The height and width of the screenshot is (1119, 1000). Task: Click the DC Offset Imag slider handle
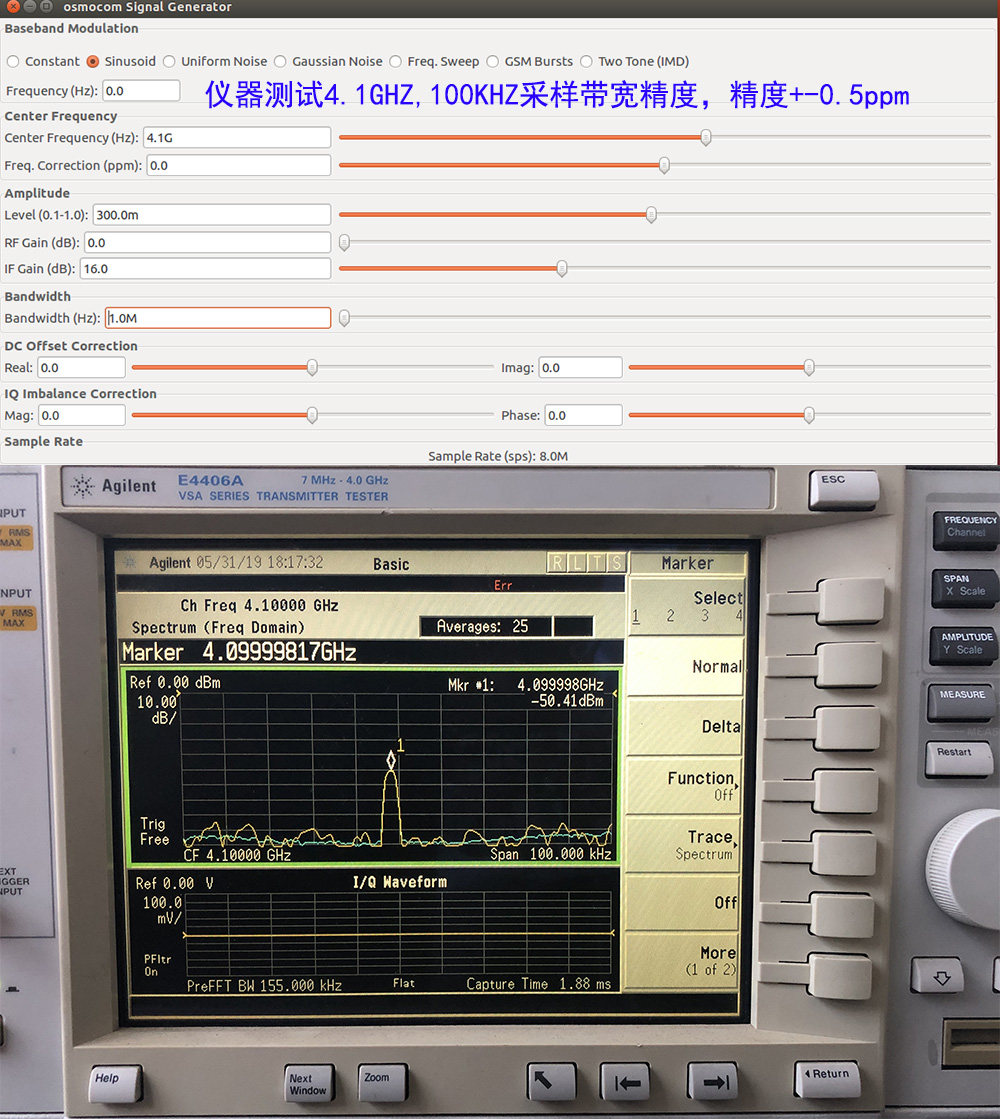809,368
